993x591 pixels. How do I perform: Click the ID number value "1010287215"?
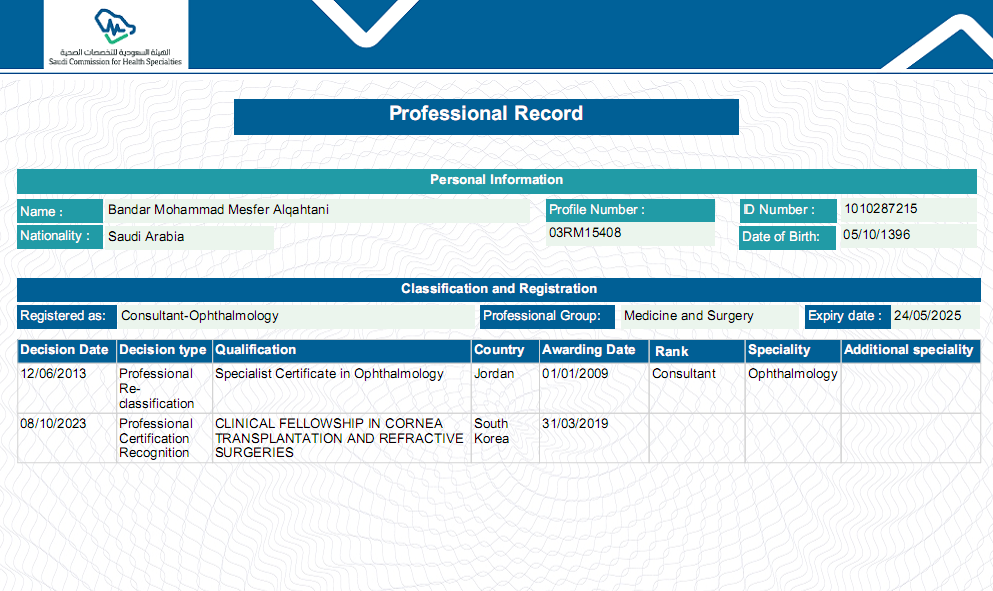pyautogui.click(x=881, y=209)
